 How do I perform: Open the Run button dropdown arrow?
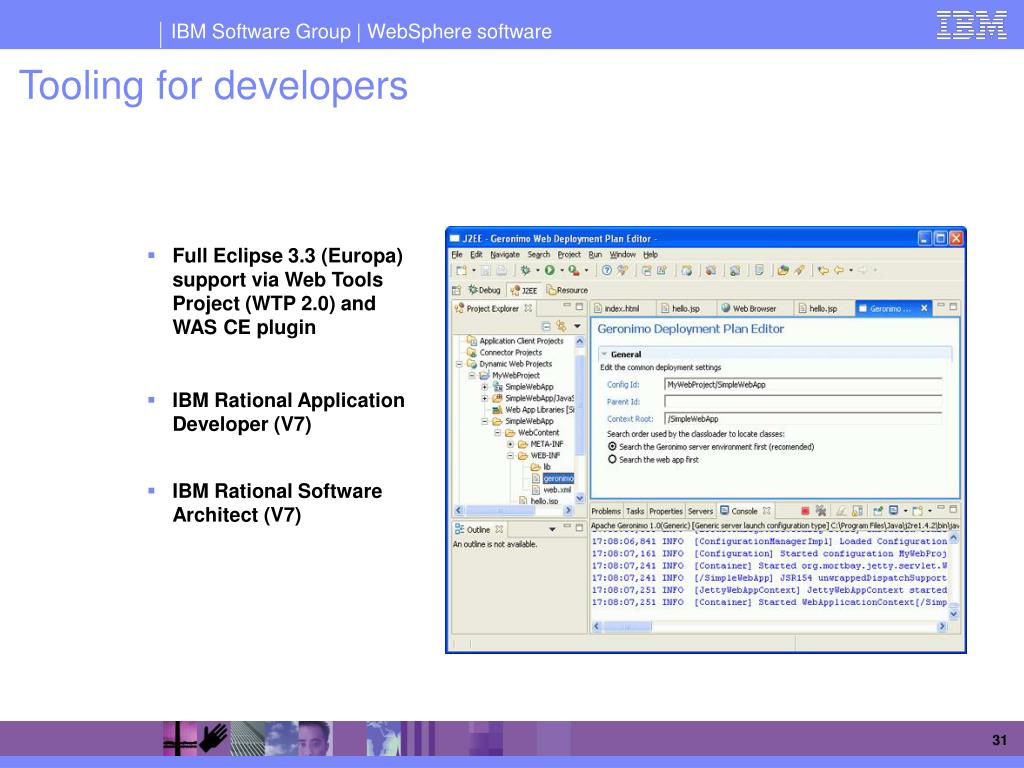(x=561, y=271)
